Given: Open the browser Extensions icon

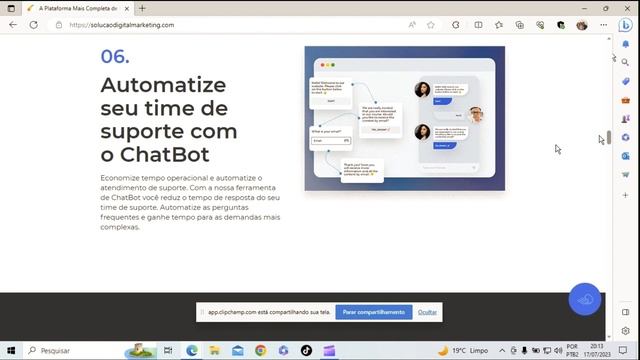Looking at the screenshot, I should pyautogui.click(x=456, y=25).
